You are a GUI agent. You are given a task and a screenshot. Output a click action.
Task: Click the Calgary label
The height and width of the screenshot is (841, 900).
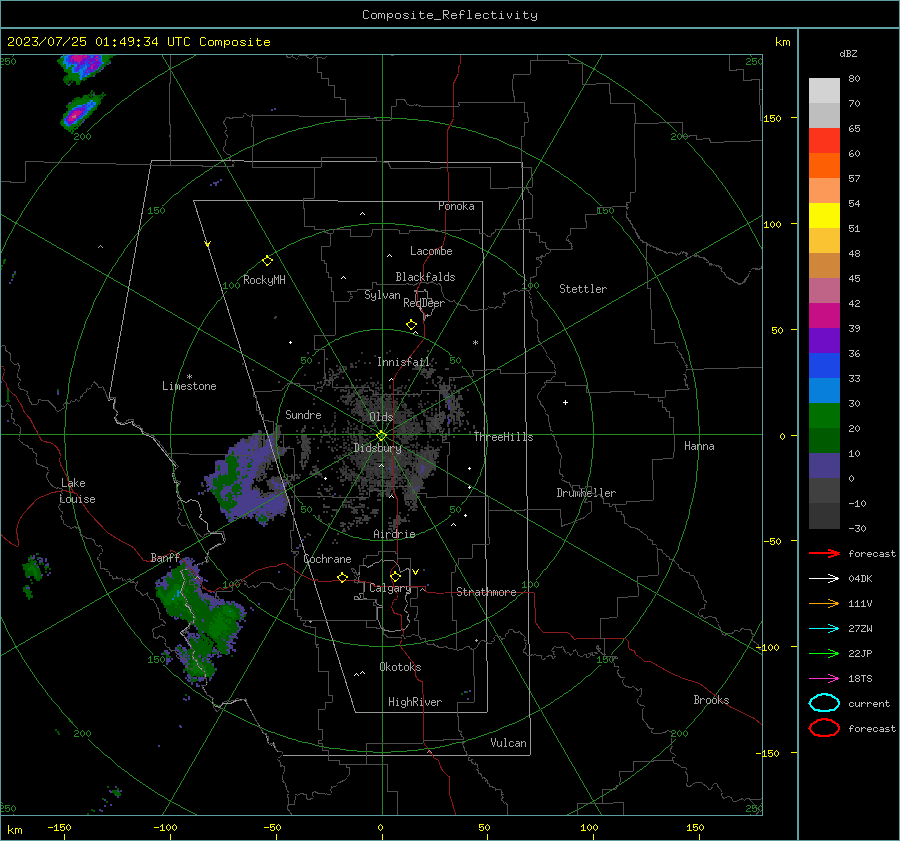[390, 588]
